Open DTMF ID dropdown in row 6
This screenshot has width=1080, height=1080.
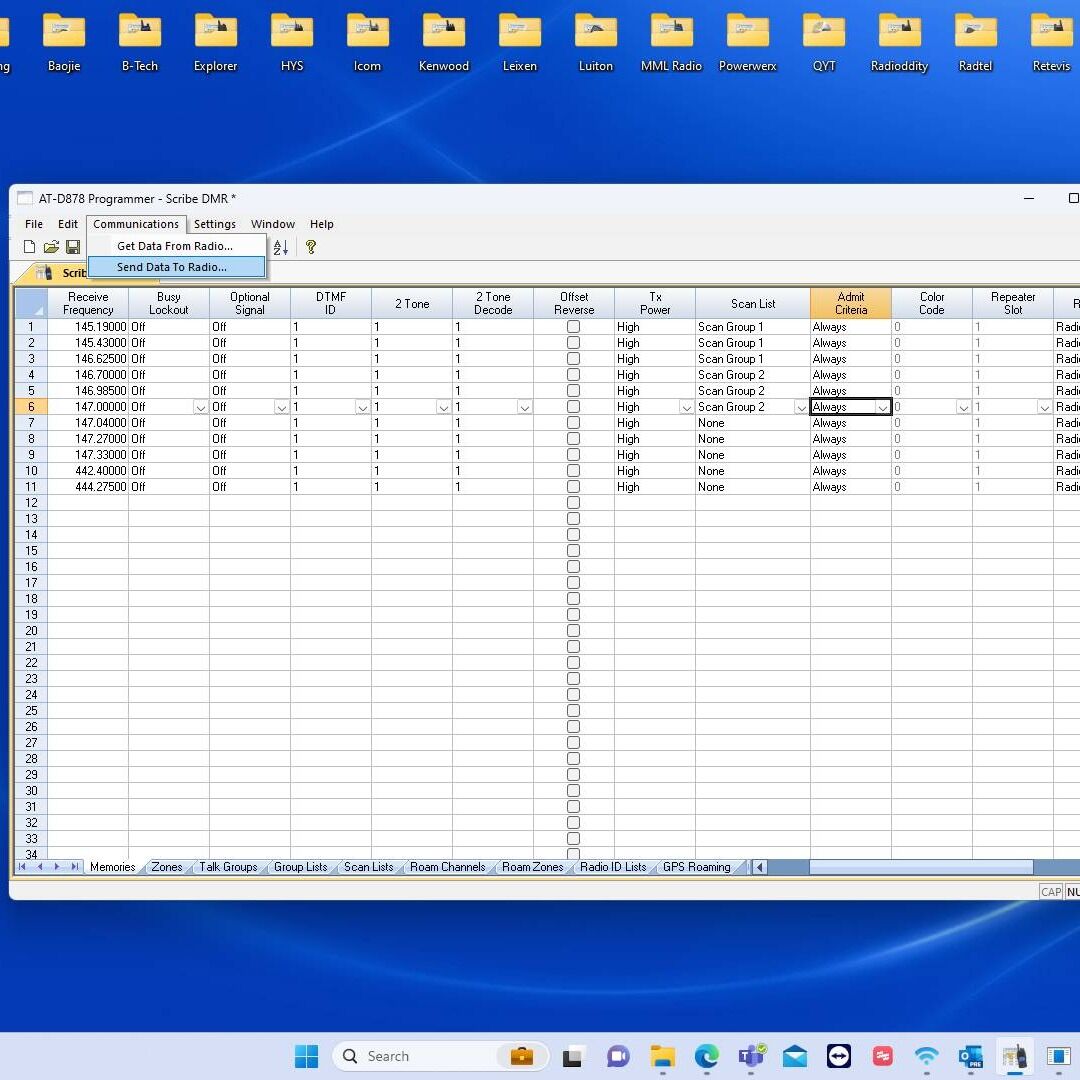362,407
